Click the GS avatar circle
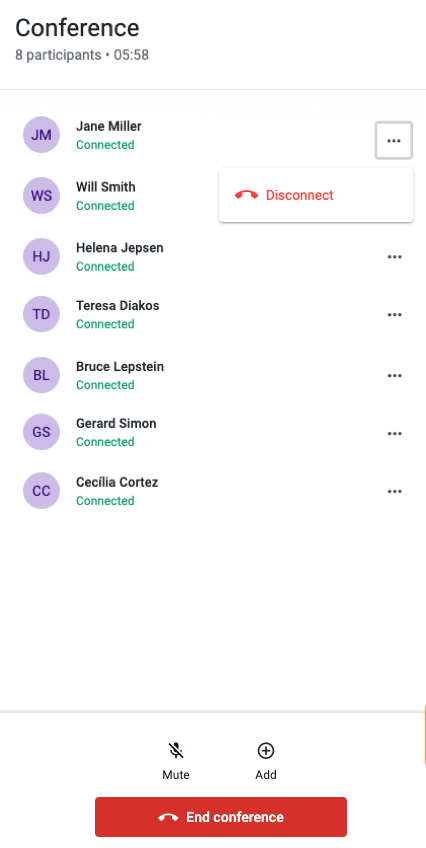This screenshot has height=848, width=426. (x=41, y=432)
